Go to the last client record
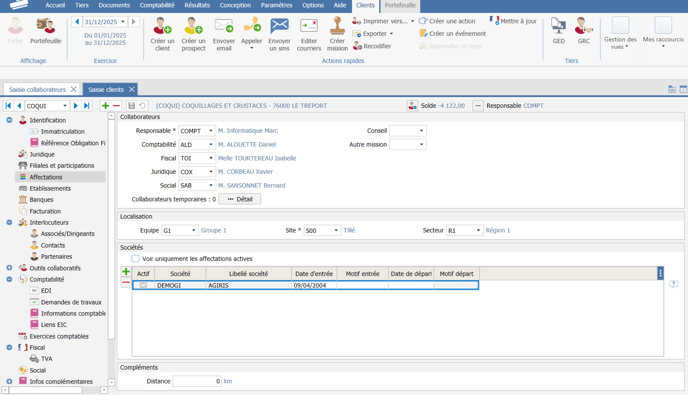The image size is (688, 395). [87, 106]
